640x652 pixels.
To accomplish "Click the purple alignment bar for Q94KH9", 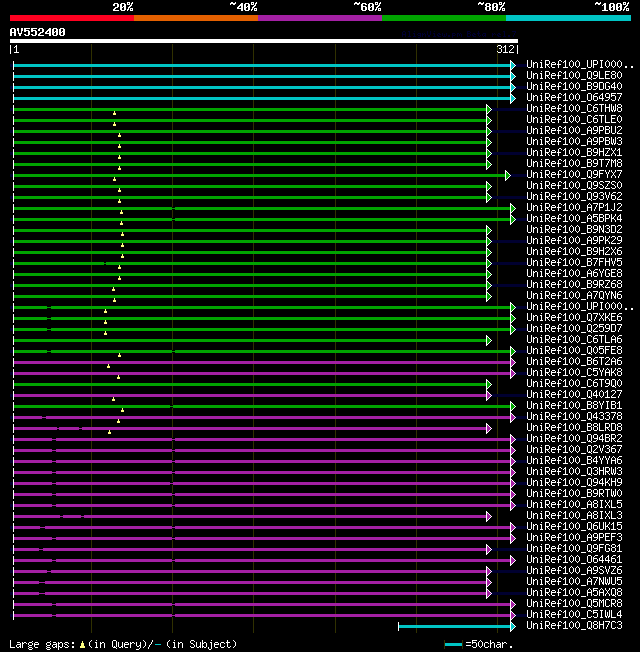I will pyautogui.click(x=262, y=483).
